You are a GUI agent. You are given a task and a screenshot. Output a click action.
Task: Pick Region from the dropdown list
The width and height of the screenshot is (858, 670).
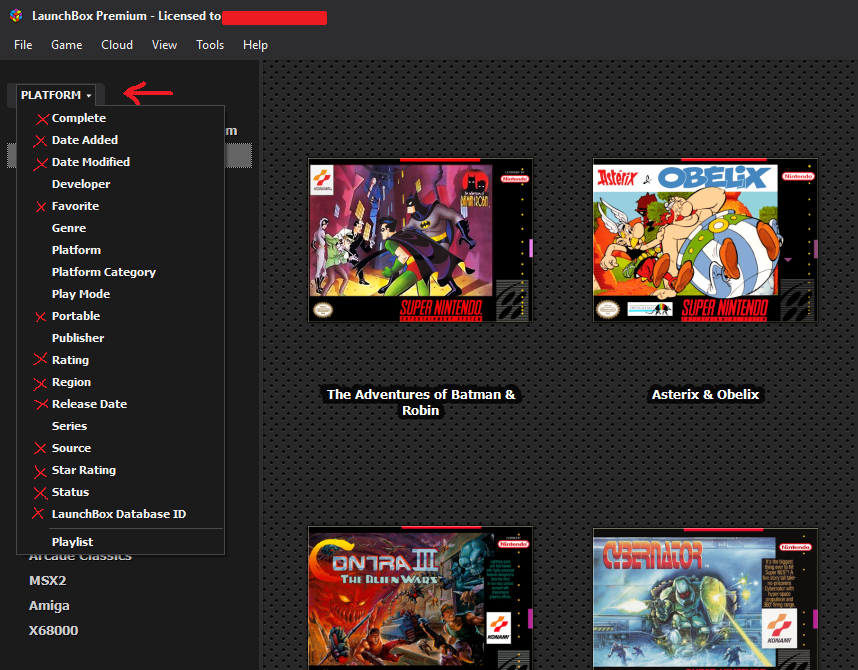120,382
